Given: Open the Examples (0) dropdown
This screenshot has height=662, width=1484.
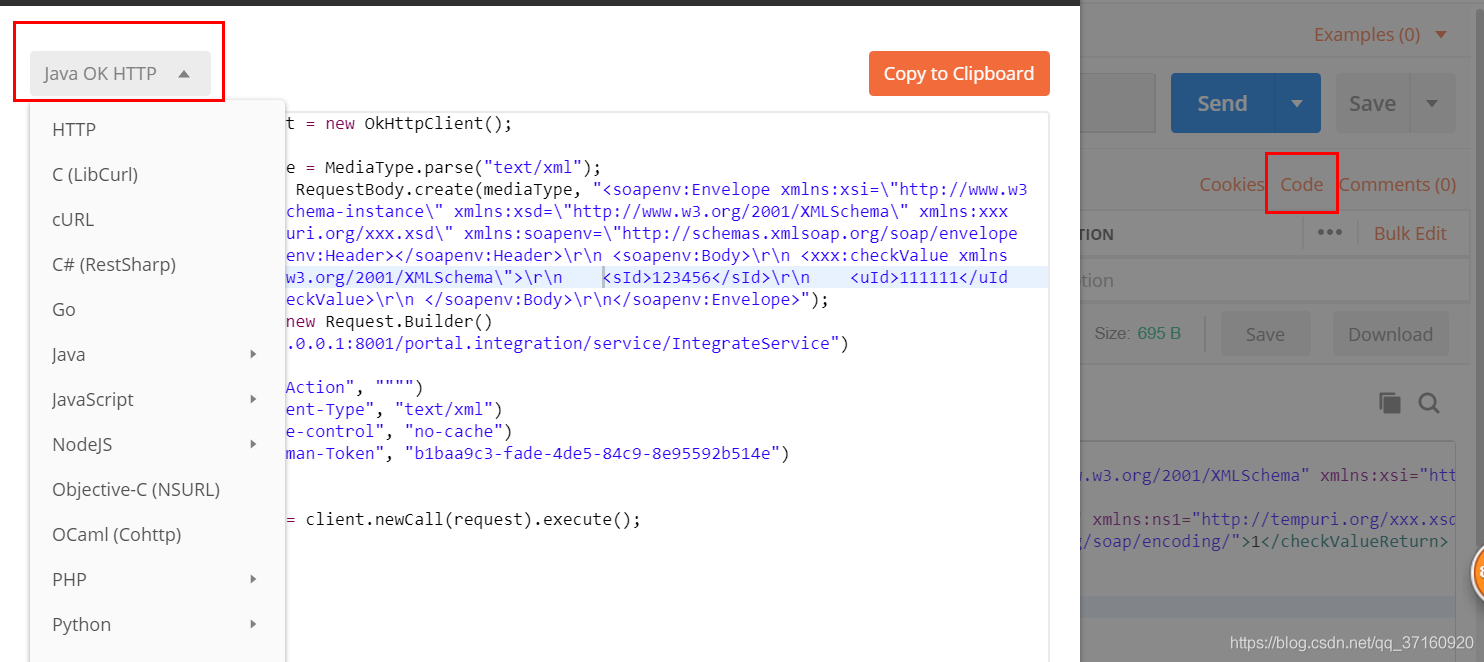Looking at the screenshot, I should pos(1380,35).
